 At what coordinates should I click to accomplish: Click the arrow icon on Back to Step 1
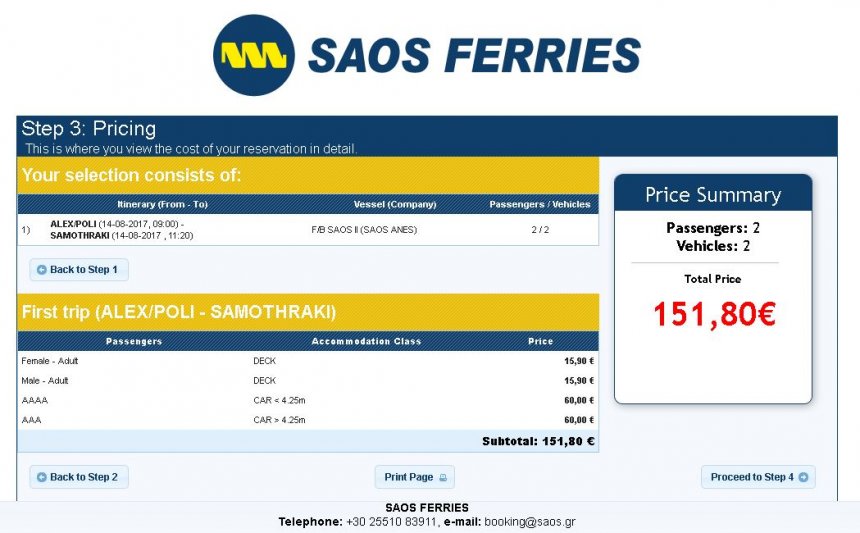(x=41, y=270)
